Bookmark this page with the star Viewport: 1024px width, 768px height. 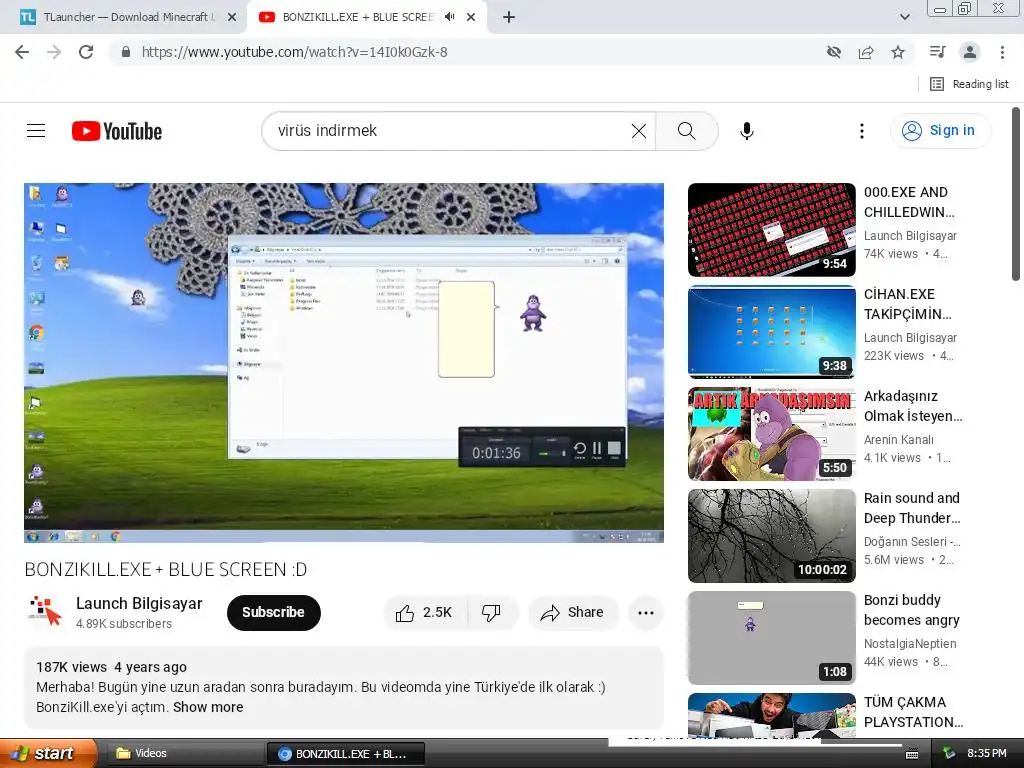[x=898, y=52]
